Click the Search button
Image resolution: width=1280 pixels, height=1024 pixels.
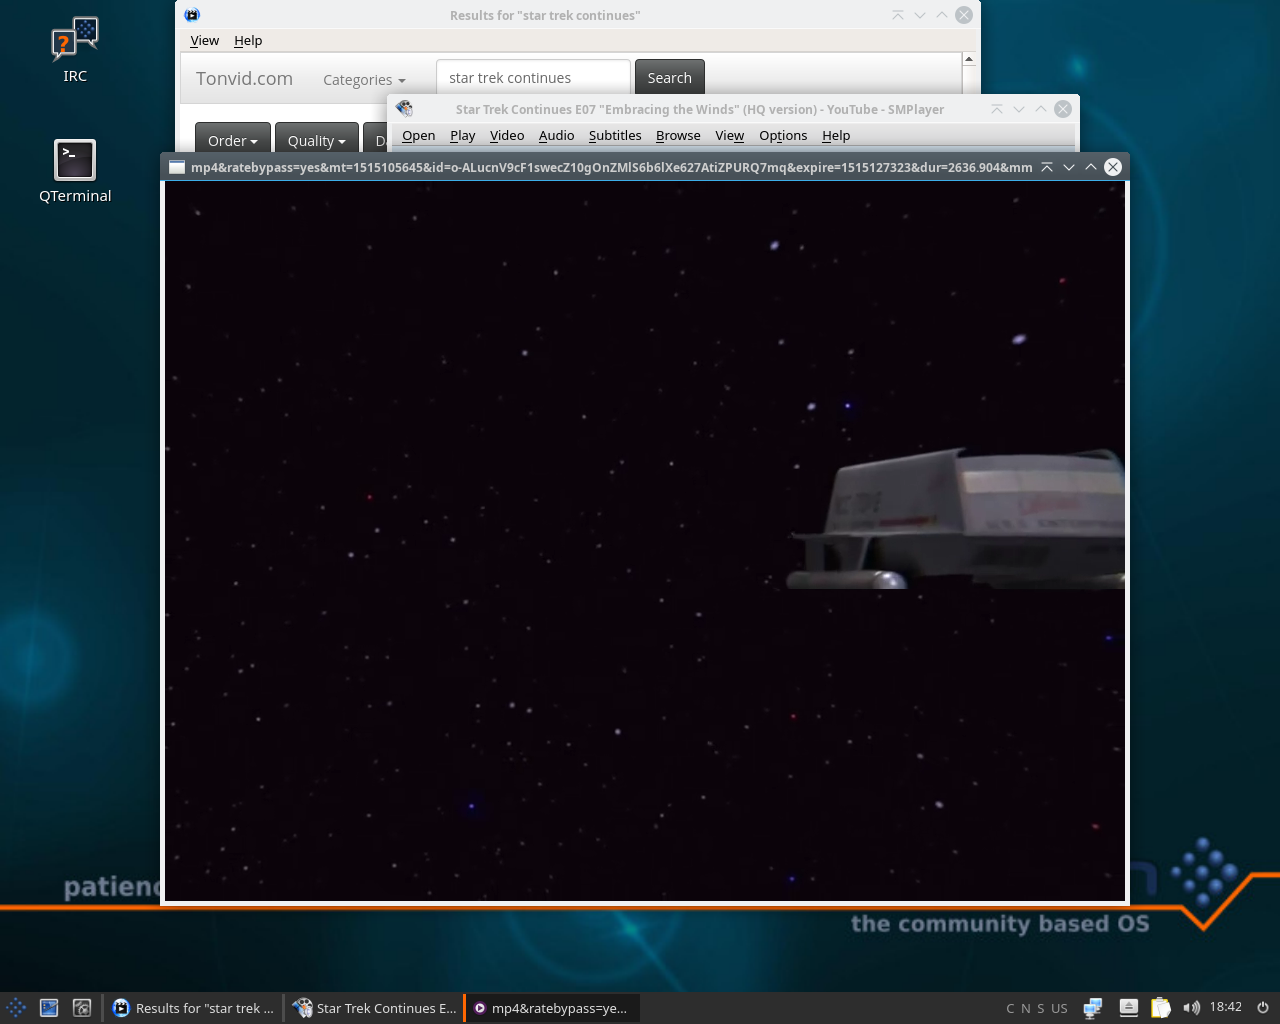tap(670, 78)
